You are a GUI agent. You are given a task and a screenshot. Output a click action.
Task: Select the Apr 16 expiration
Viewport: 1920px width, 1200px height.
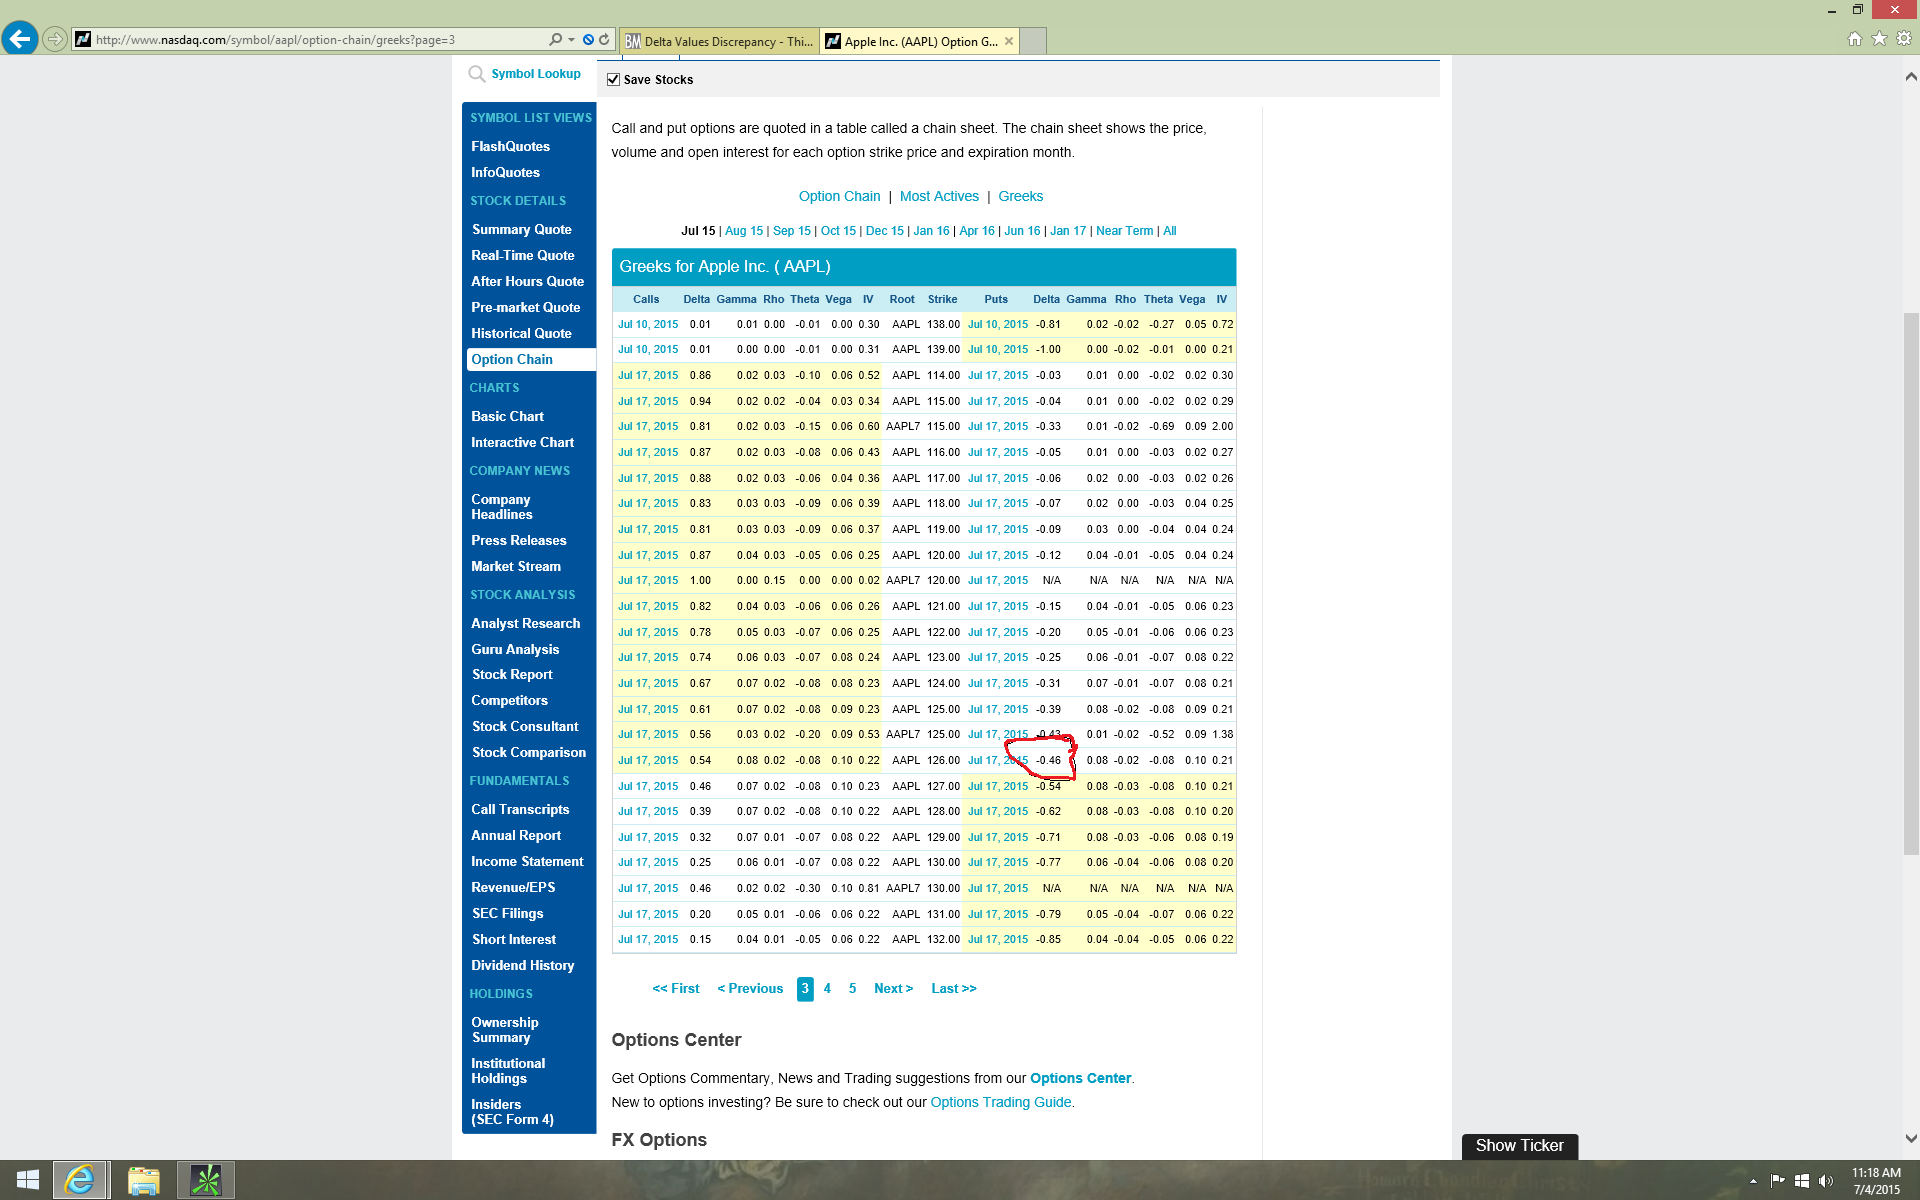click(x=977, y=231)
